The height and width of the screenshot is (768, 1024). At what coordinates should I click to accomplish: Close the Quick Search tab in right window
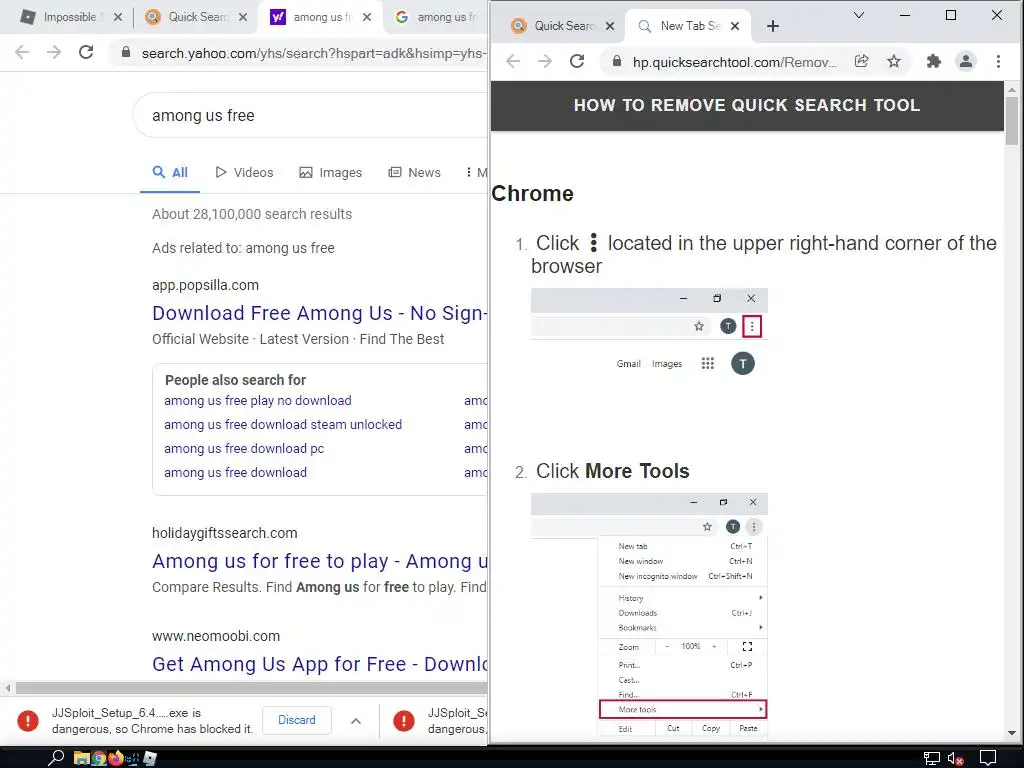[x=609, y=26]
